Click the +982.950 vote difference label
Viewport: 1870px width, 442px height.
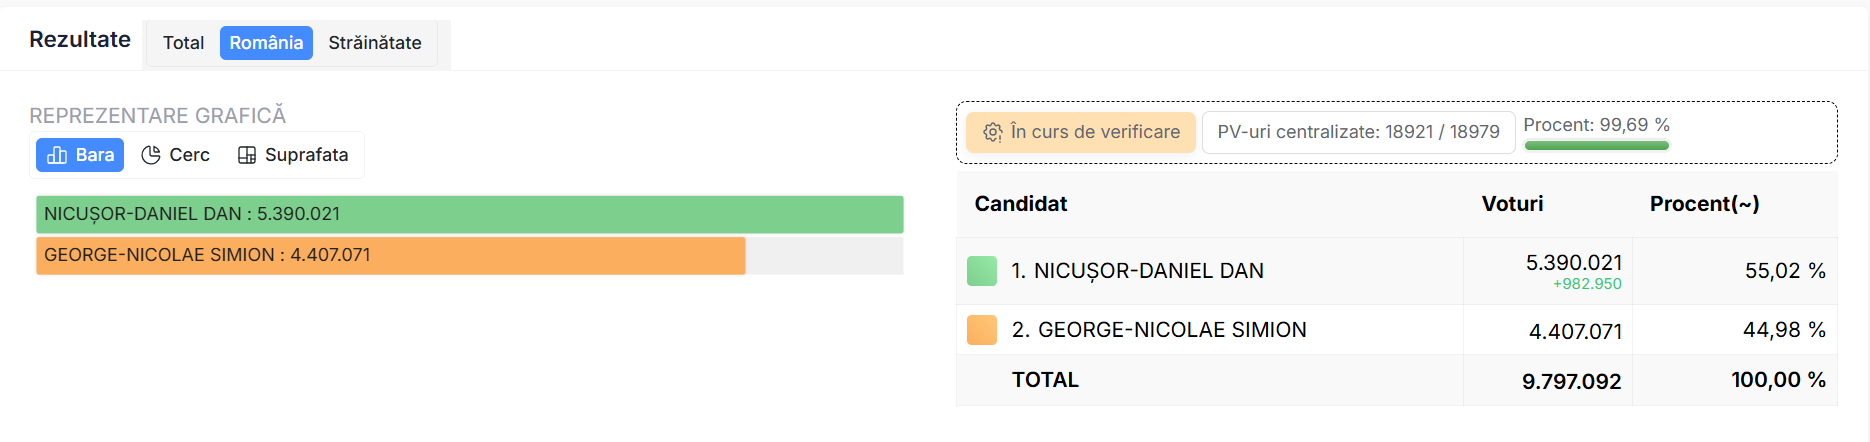(1587, 284)
